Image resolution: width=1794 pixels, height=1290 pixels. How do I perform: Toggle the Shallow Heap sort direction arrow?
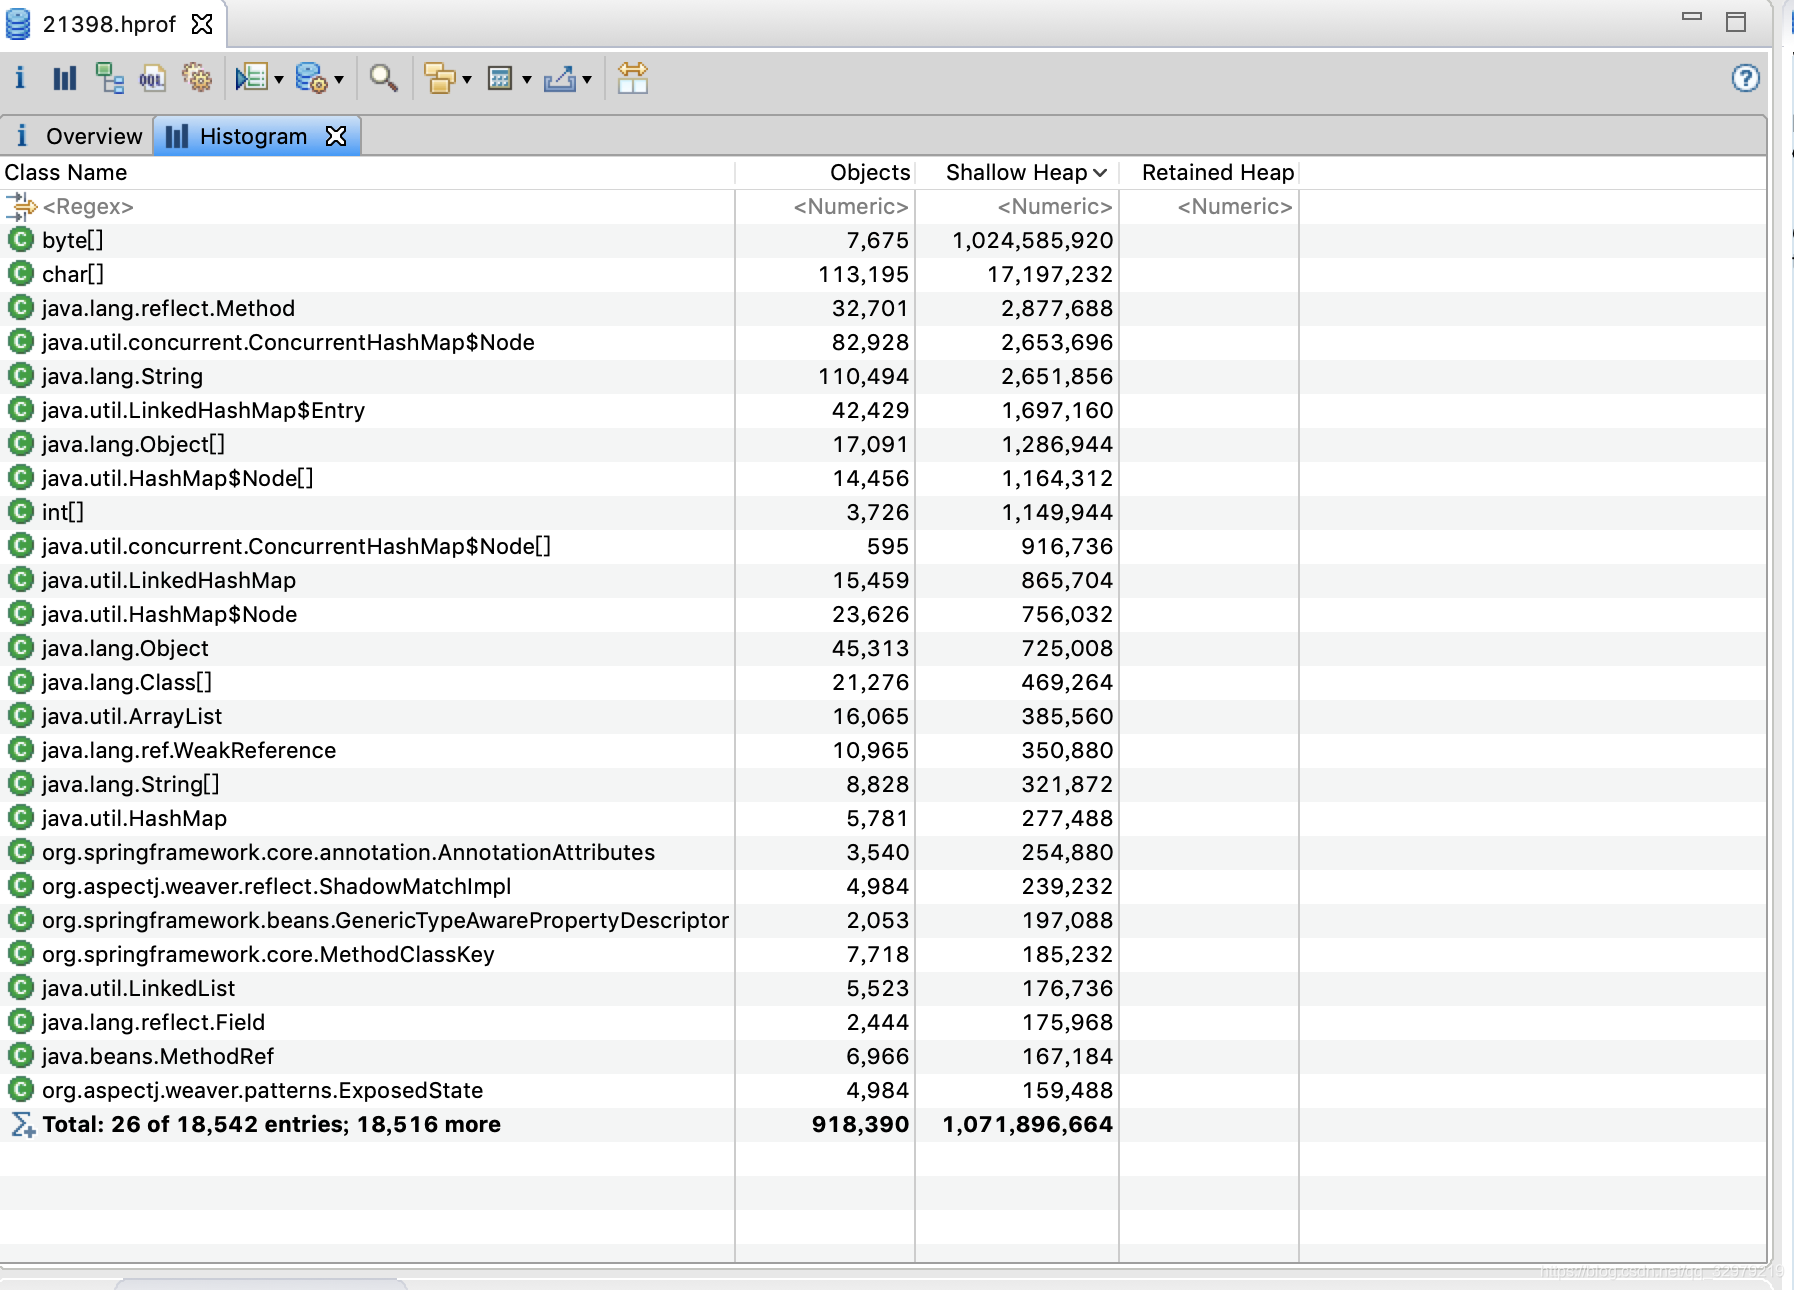coord(1100,173)
